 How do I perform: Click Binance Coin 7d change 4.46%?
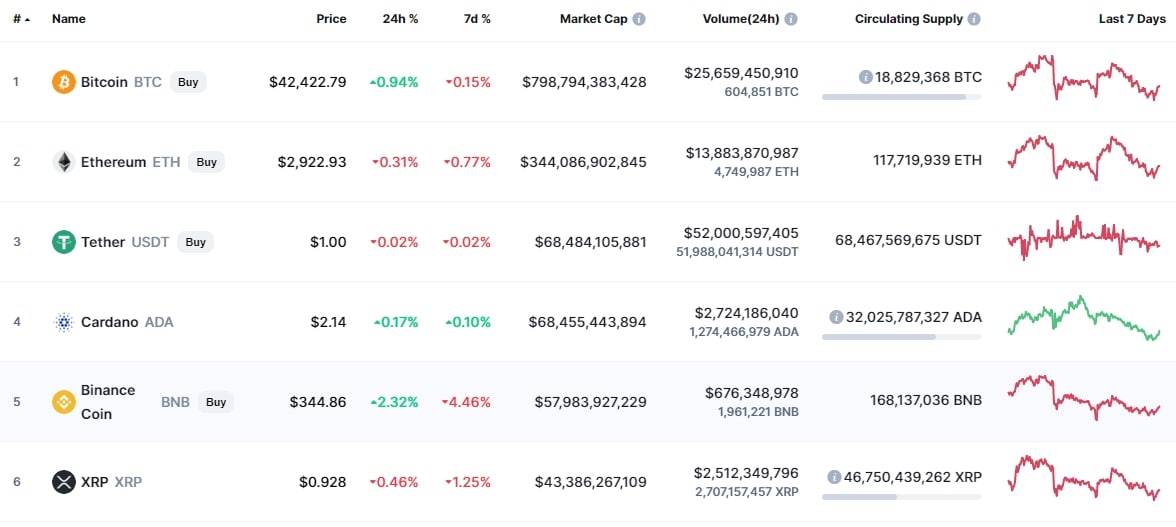466,402
